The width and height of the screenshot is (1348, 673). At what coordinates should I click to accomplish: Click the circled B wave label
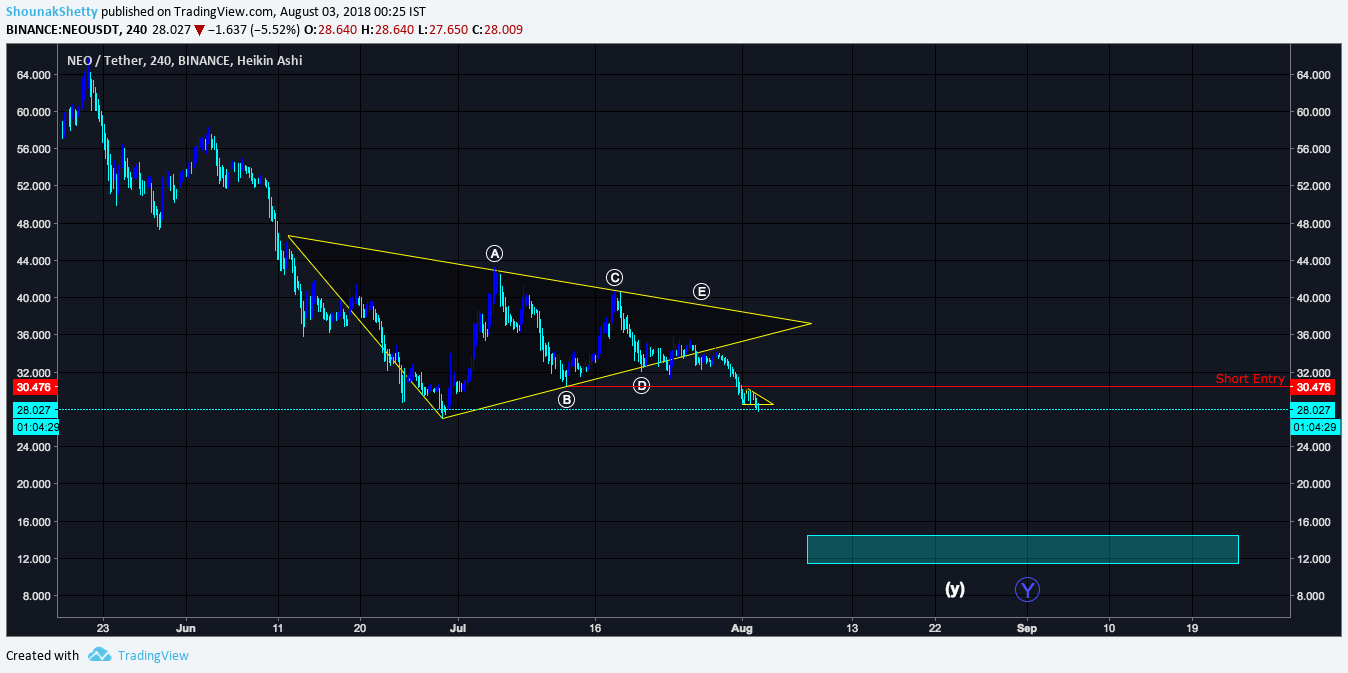(566, 399)
